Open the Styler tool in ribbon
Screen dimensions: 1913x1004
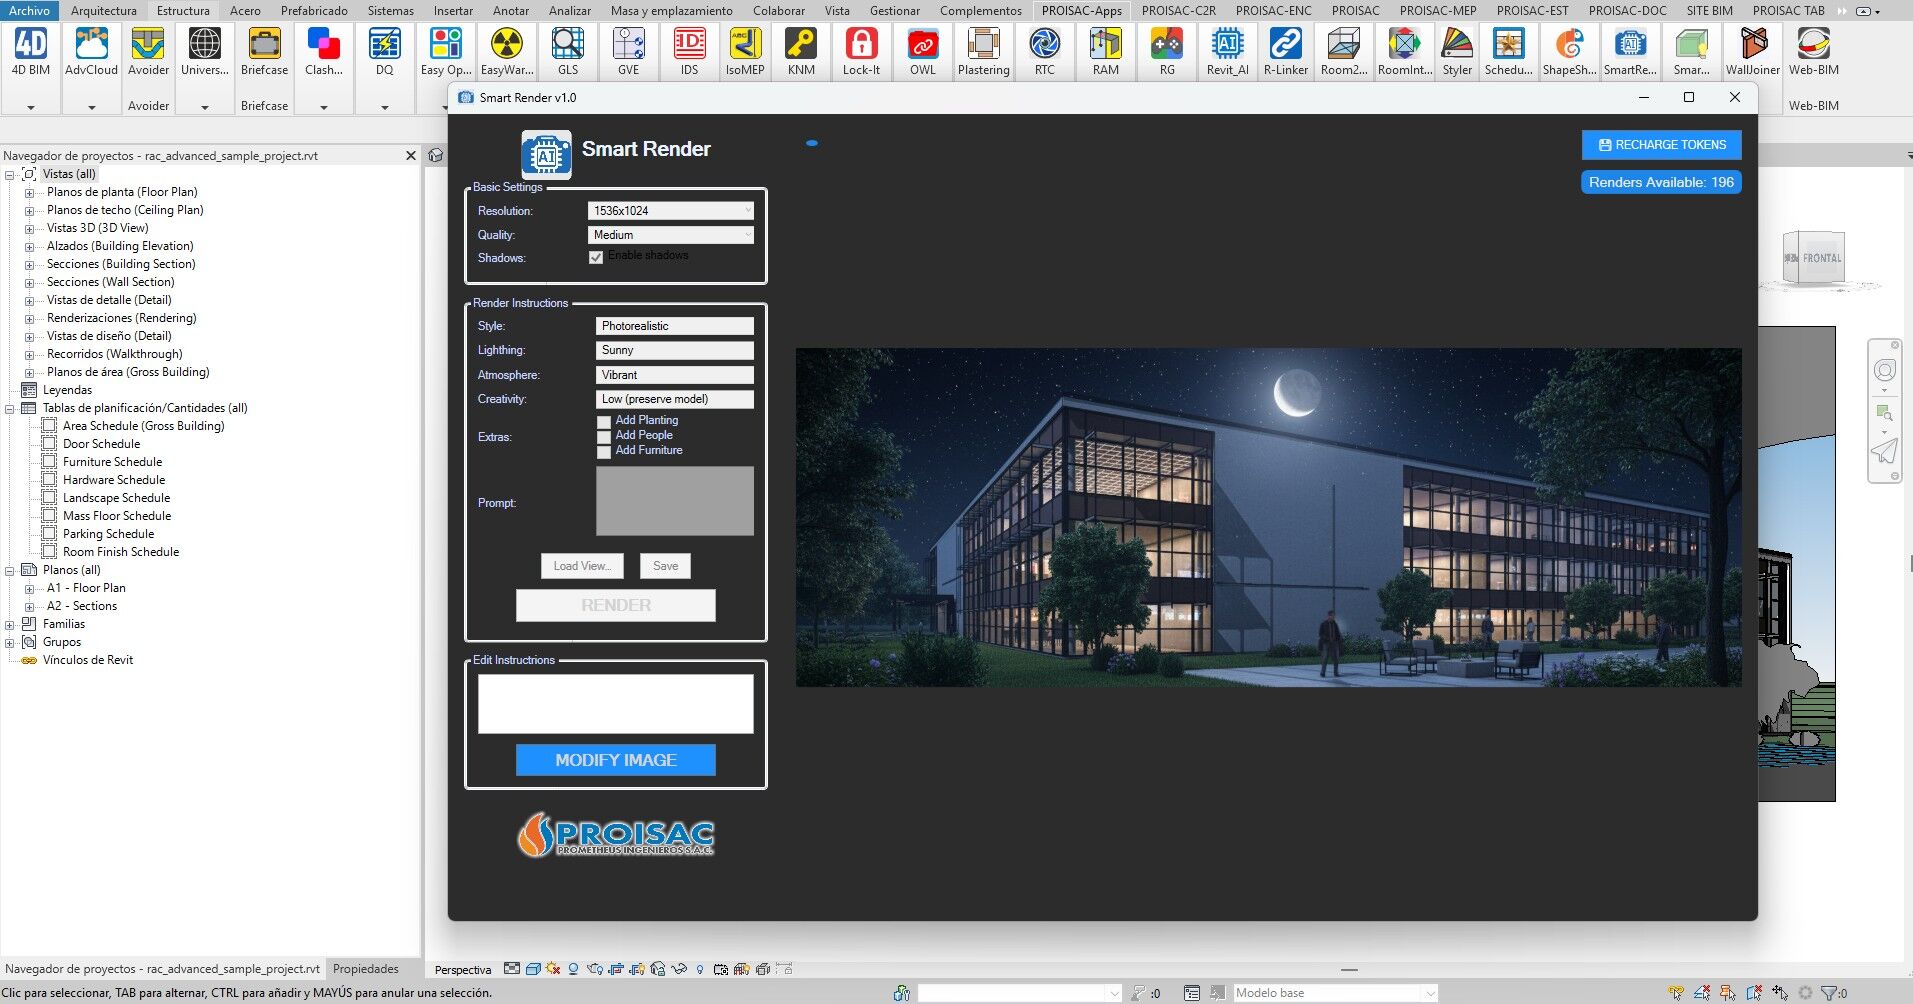point(1457,51)
